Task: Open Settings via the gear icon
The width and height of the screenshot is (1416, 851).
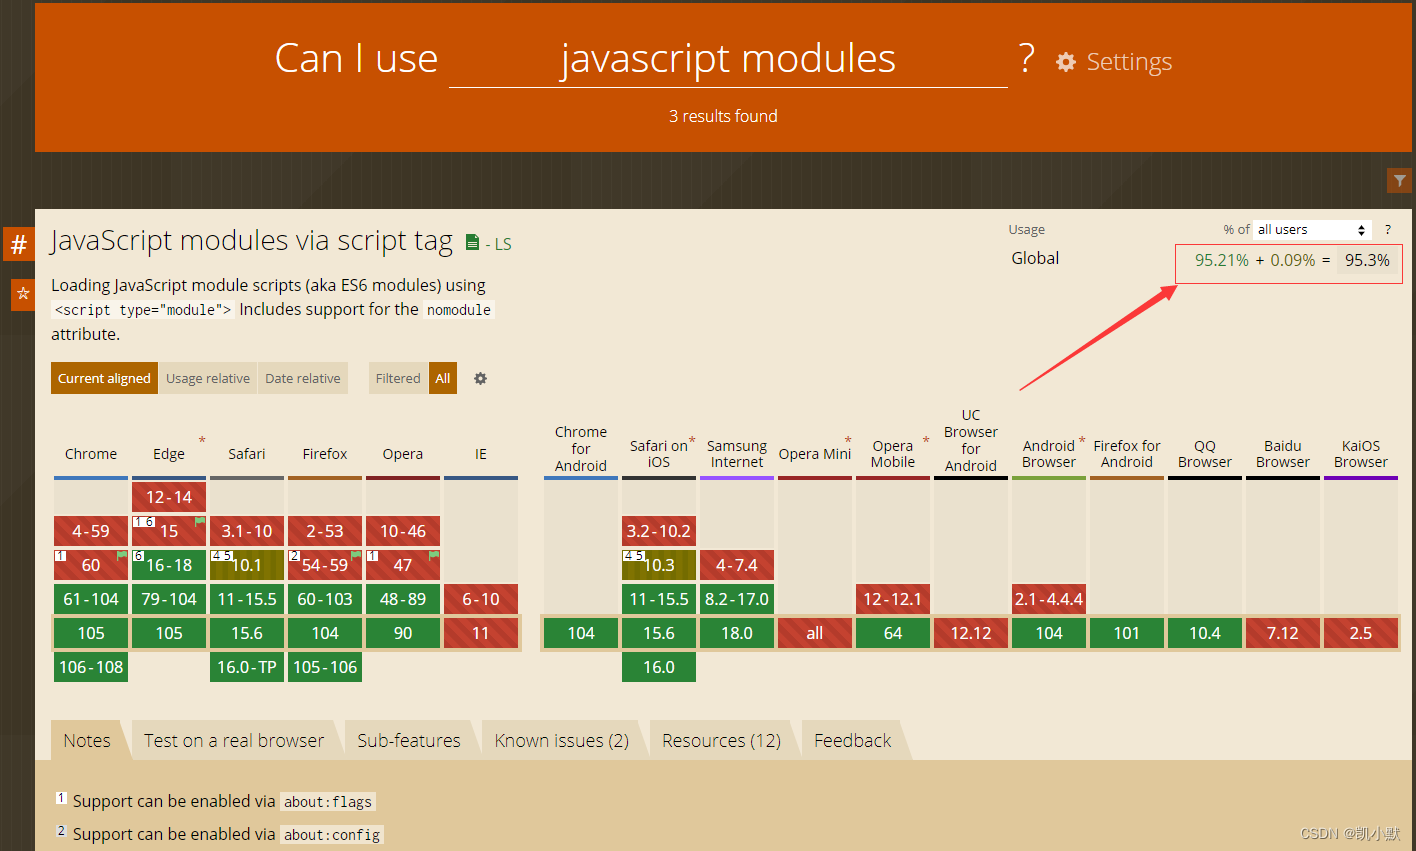Action: (1066, 62)
